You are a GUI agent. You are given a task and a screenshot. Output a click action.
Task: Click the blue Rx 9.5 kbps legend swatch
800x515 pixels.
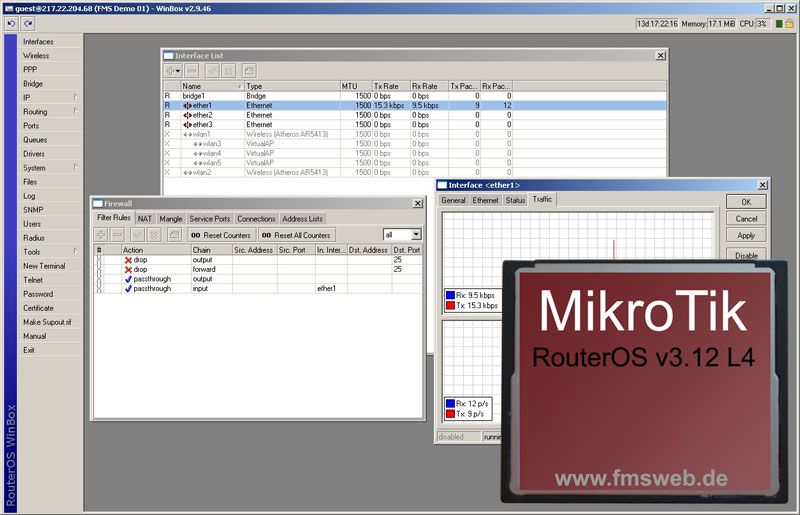[x=450, y=295]
